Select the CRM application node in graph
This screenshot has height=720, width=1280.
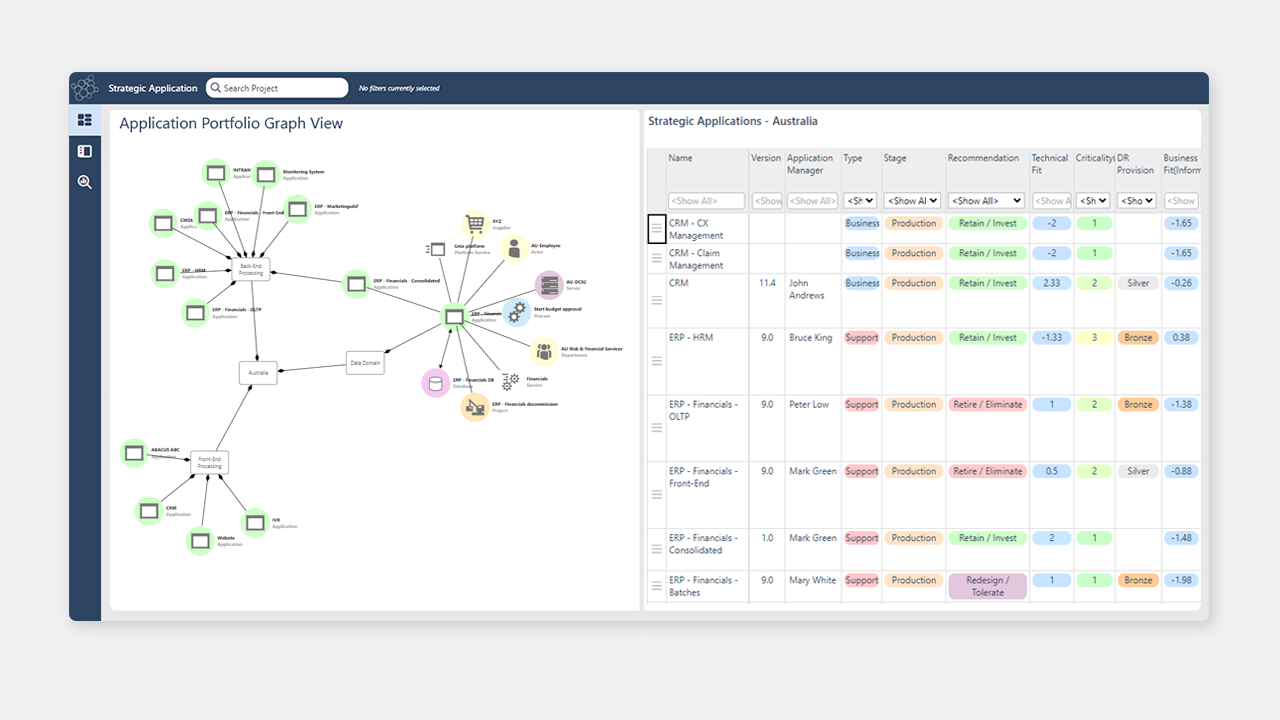pyautogui.click(x=149, y=510)
